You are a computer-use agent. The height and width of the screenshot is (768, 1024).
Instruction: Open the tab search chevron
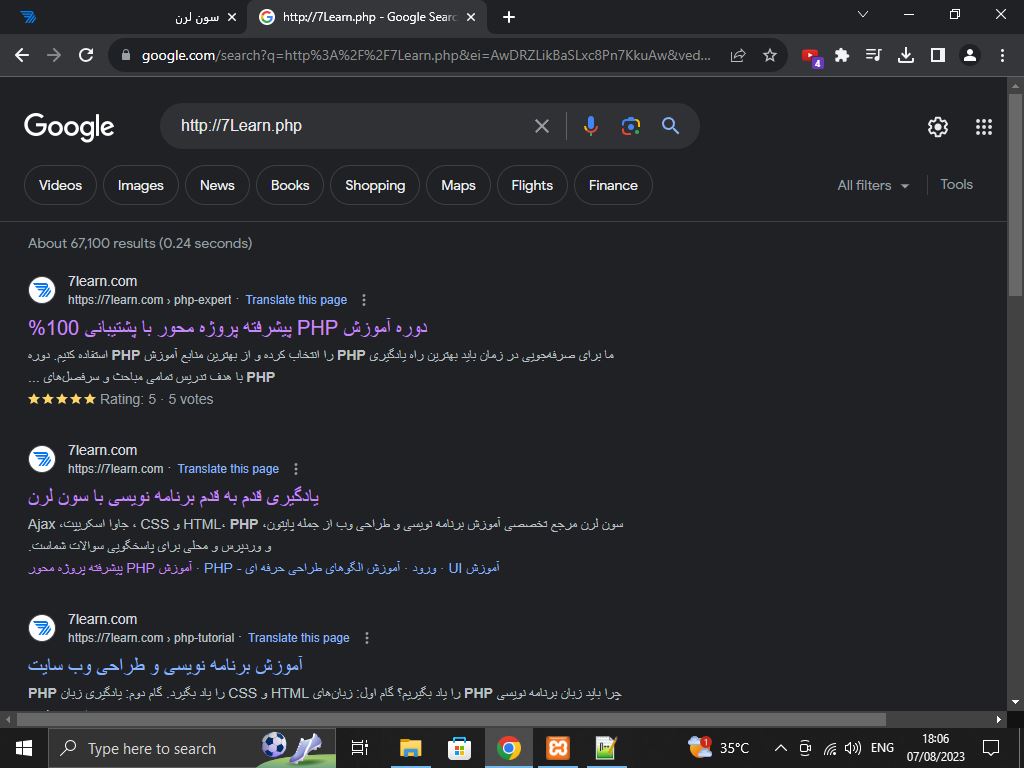(x=863, y=14)
